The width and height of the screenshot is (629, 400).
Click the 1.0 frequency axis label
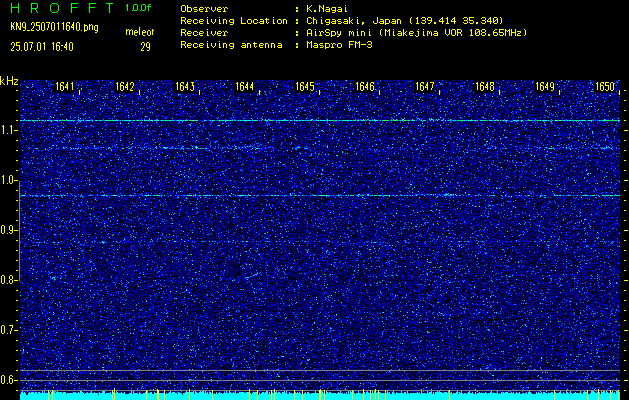(x=8, y=180)
